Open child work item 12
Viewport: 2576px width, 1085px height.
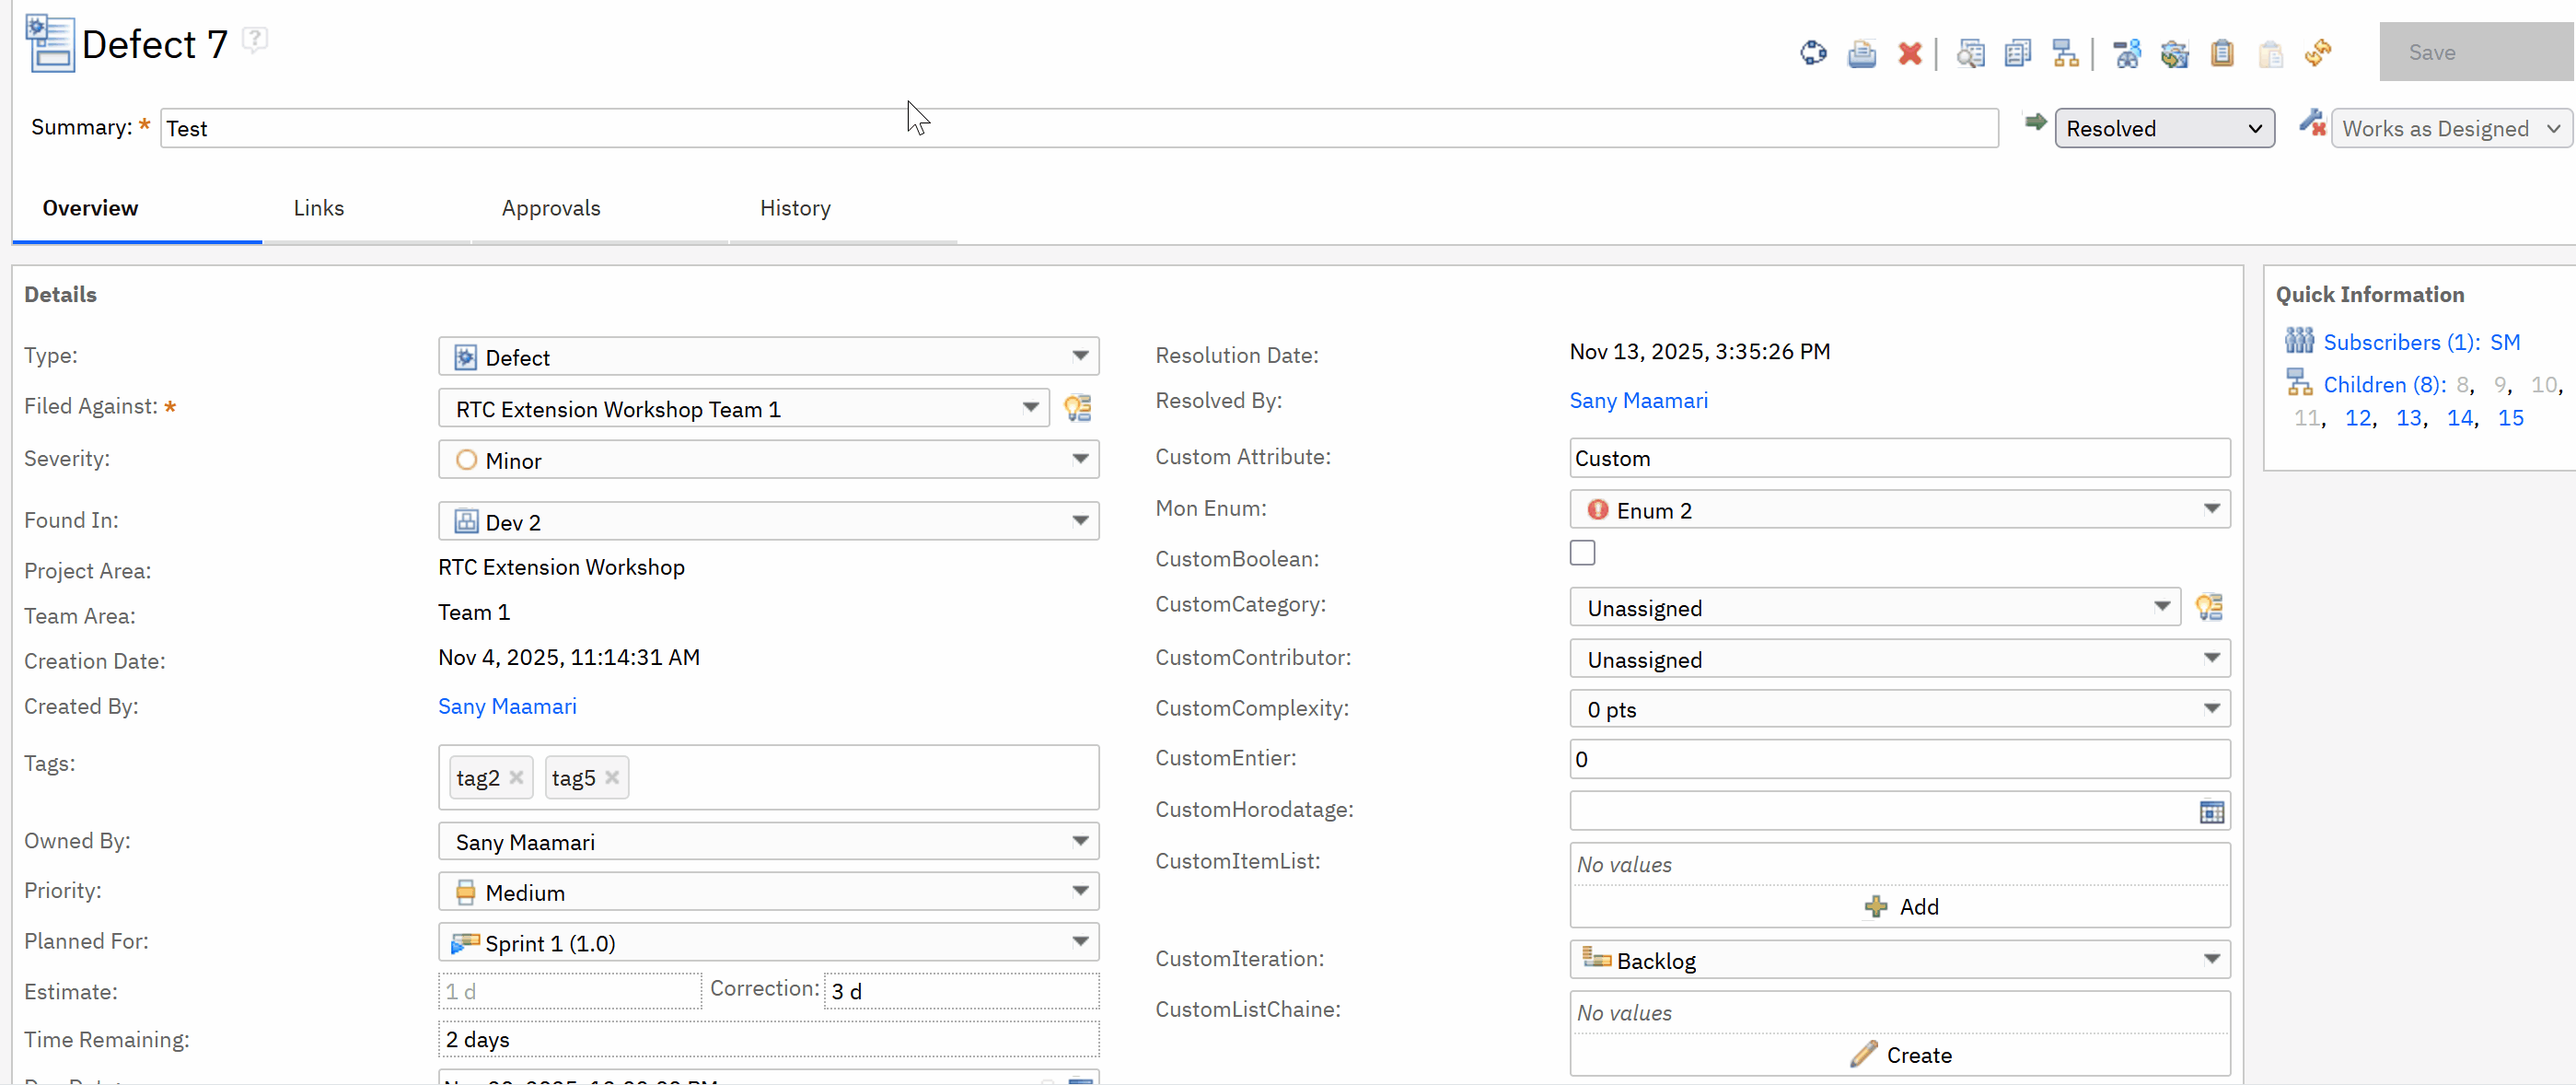click(2357, 418)
